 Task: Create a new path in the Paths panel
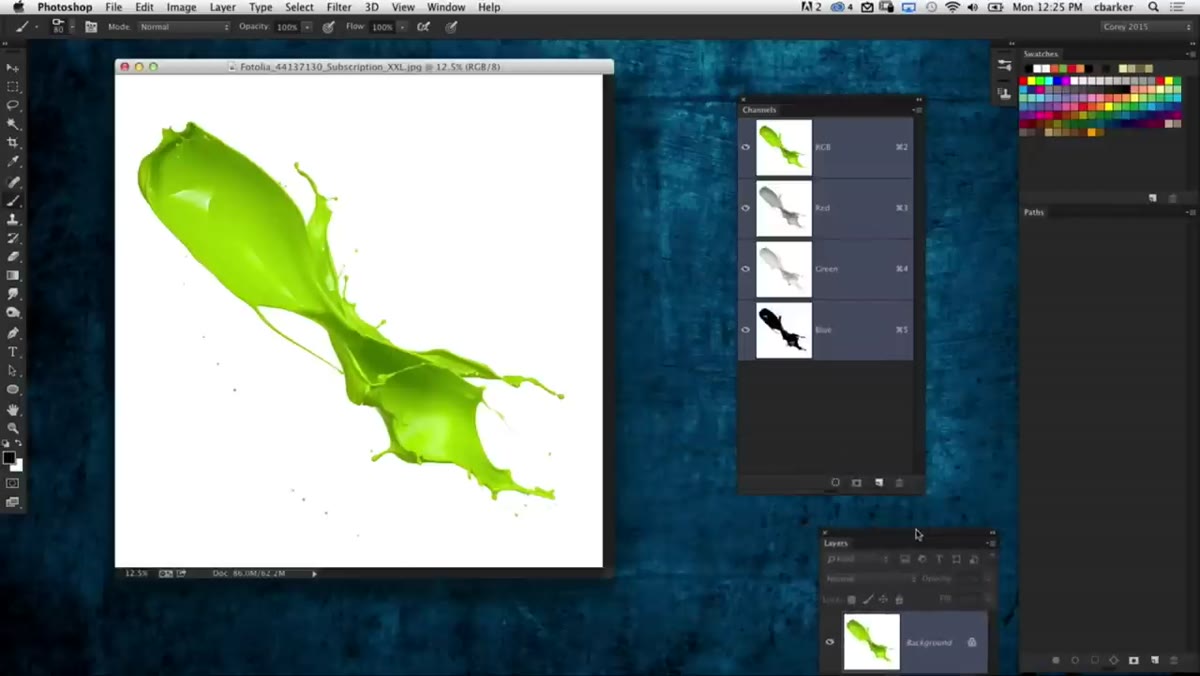click(x=1154, y=660)
